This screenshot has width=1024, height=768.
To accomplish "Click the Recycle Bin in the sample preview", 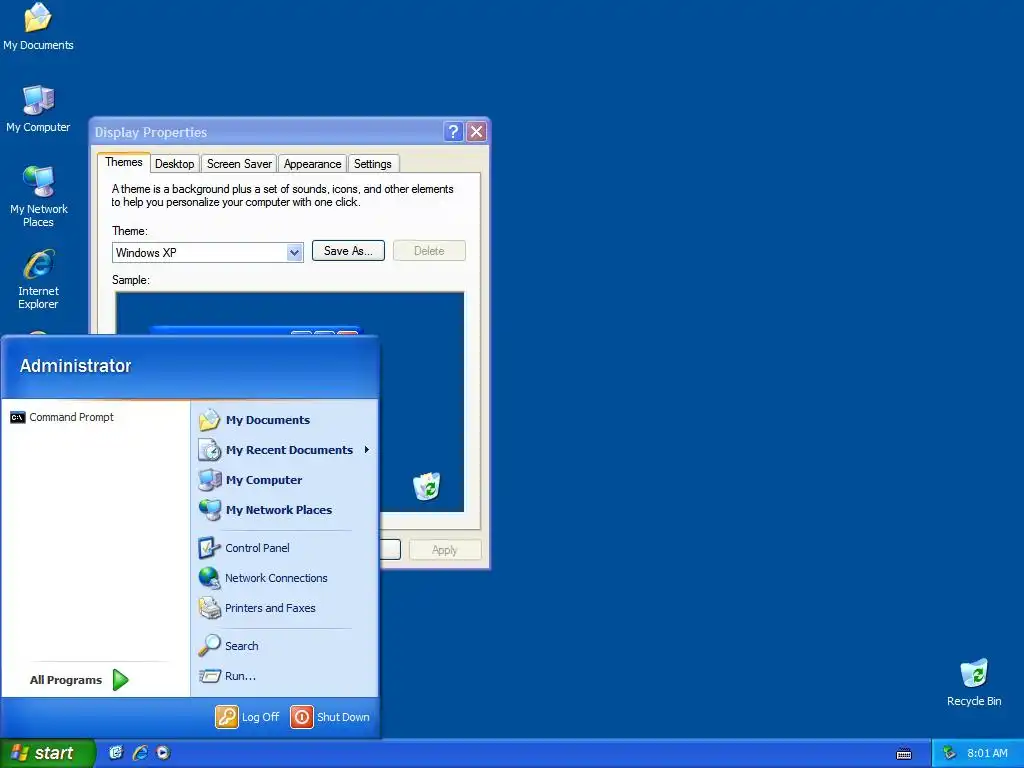I will [427, 486].
